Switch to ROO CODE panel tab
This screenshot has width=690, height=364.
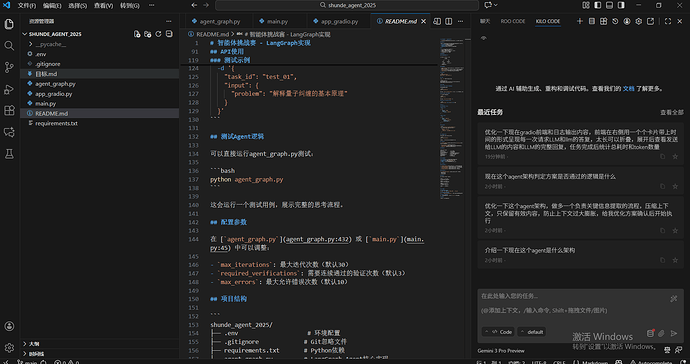pos(513,21)
